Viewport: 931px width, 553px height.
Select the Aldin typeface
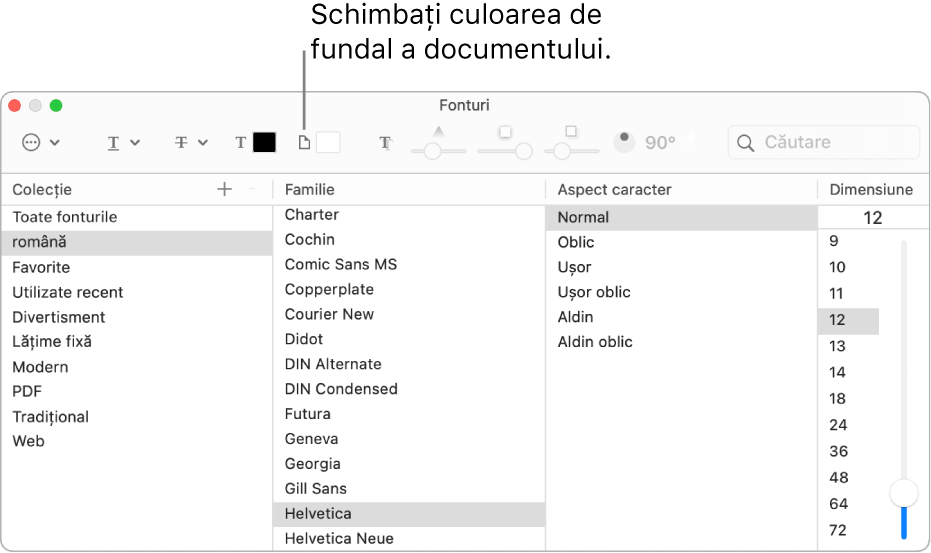(x=681, y=317)
